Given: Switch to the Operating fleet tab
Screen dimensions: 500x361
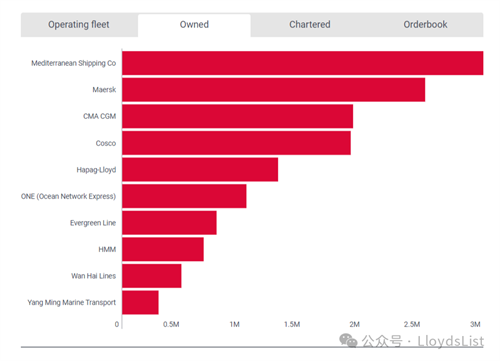Looking at the screenshot, I should click(79, 25).
